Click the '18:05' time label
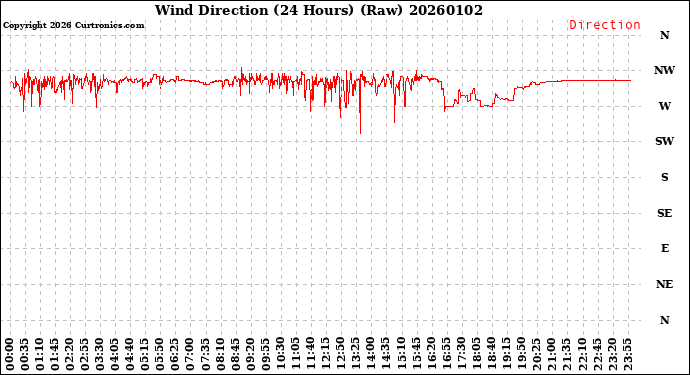Screen dimensions: 690x375 (476, 355)
